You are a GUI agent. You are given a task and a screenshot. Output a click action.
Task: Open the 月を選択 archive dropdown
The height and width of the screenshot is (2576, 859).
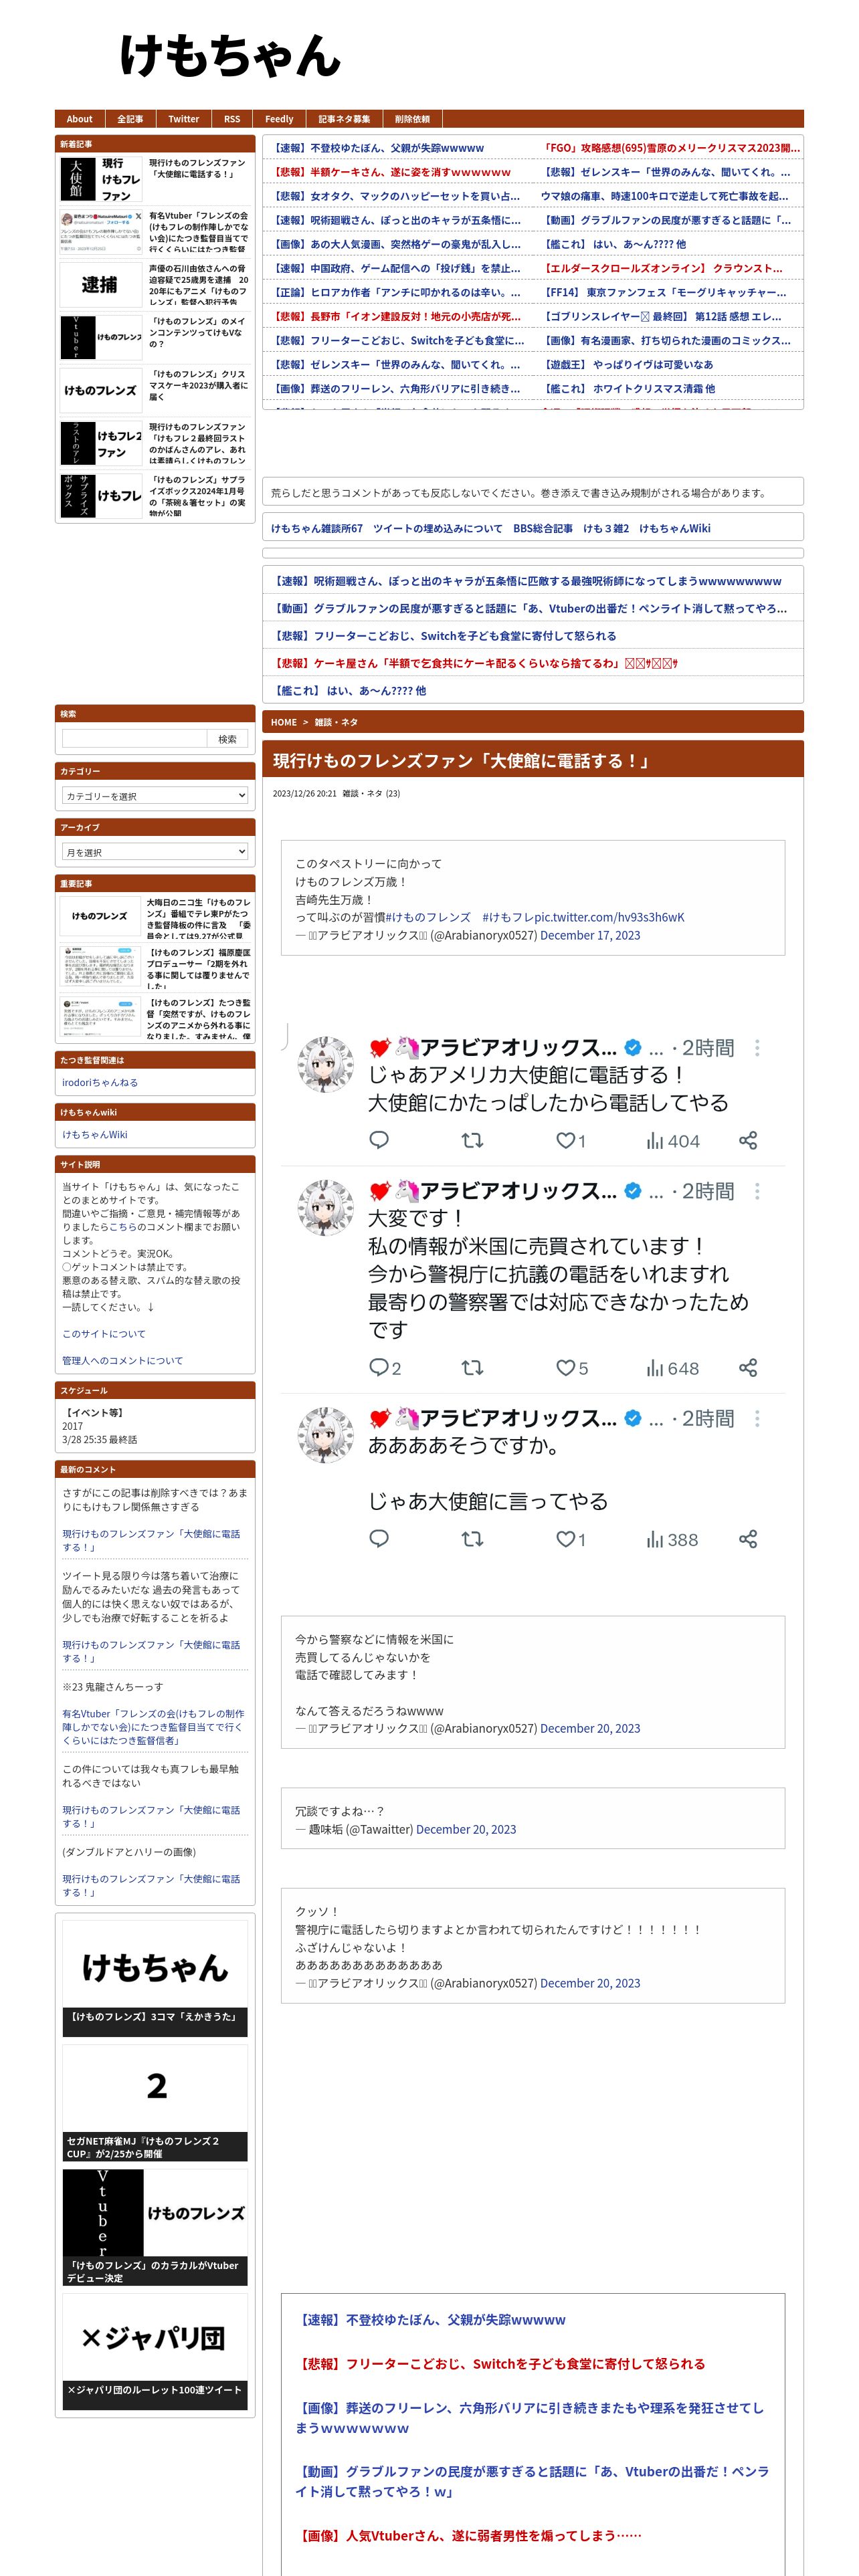coord(155,852)
